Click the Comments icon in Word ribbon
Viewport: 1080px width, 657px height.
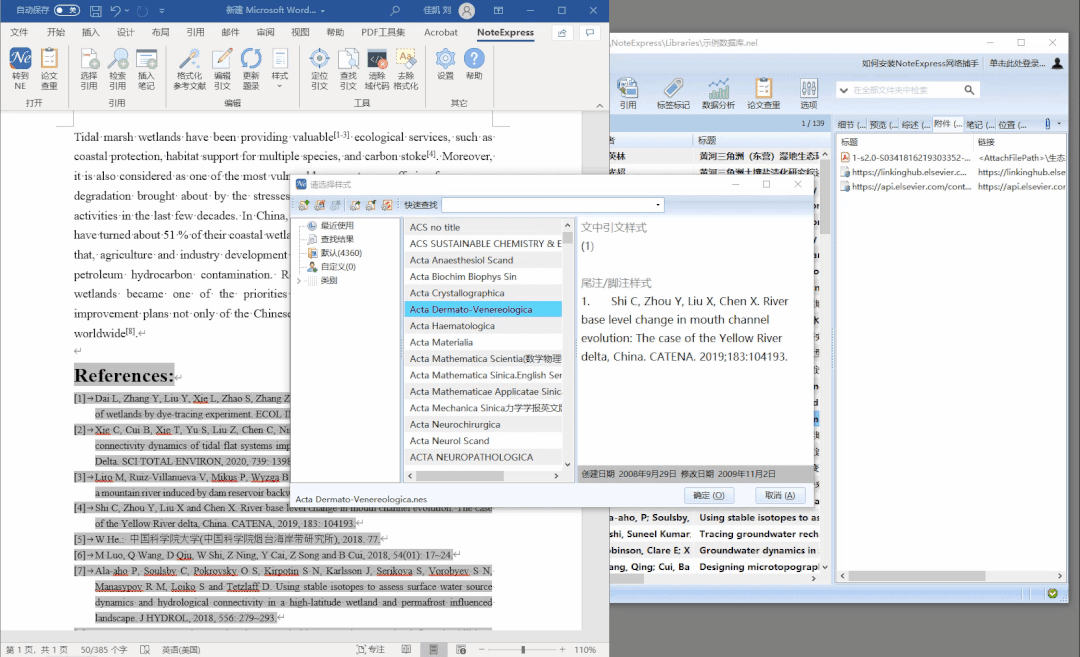(590, 32)
